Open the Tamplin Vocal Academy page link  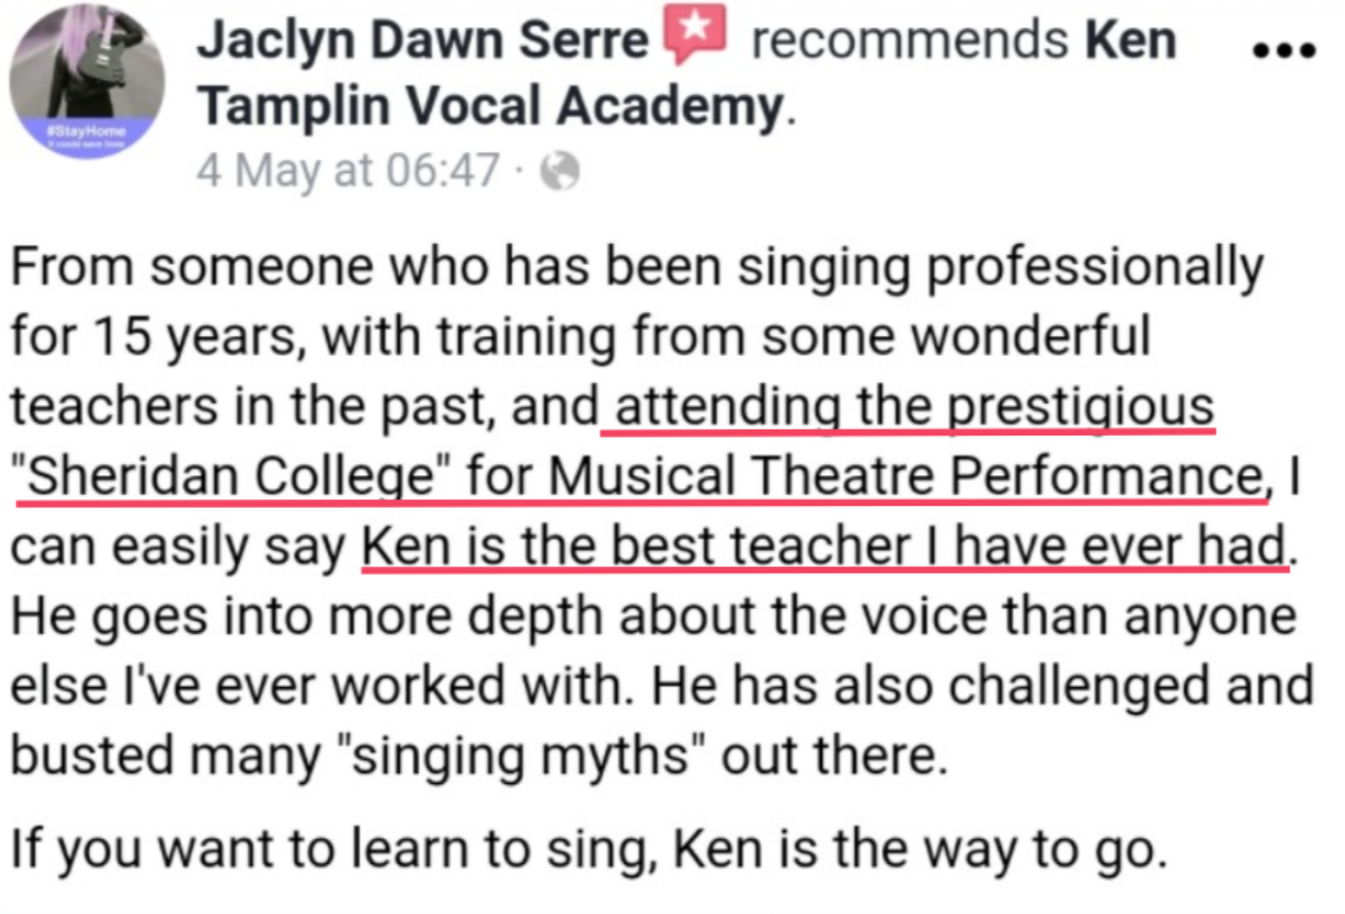point(490,106)
